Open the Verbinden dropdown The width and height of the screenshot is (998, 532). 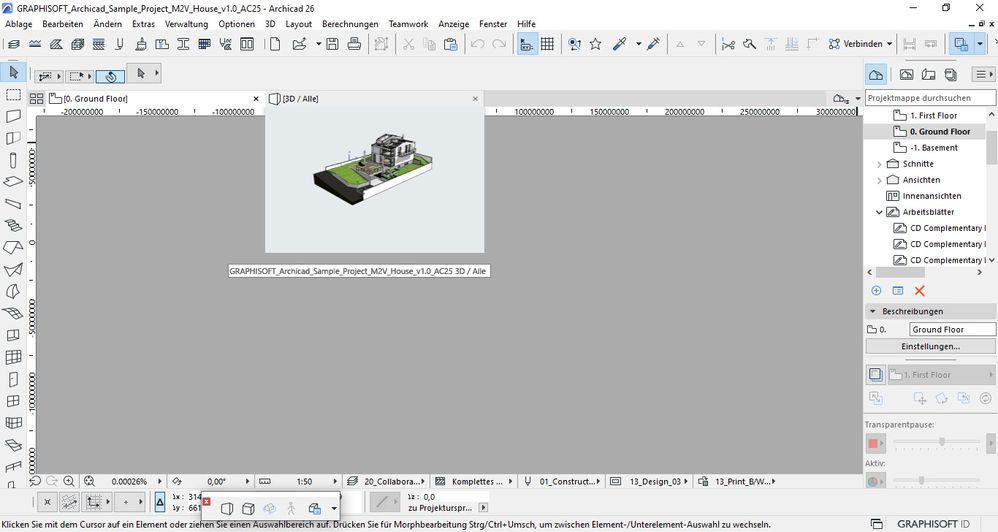[x=889, y=44]
